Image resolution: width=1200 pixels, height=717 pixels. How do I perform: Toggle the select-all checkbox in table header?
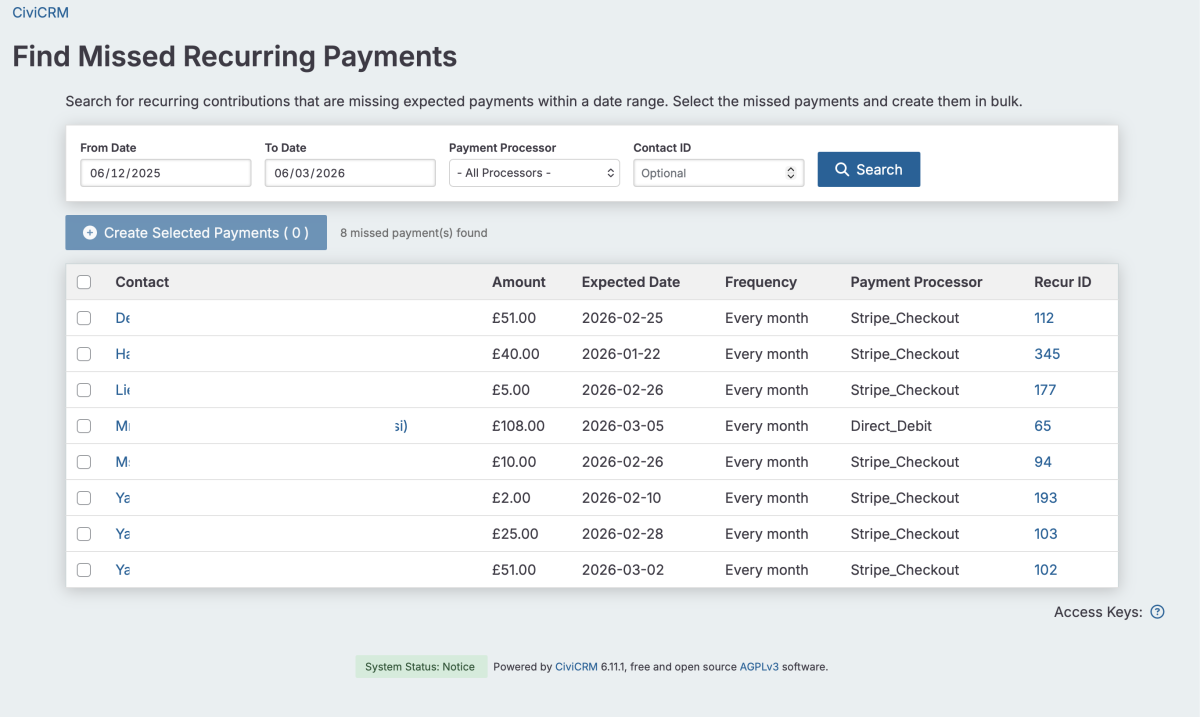pos(84,282)
